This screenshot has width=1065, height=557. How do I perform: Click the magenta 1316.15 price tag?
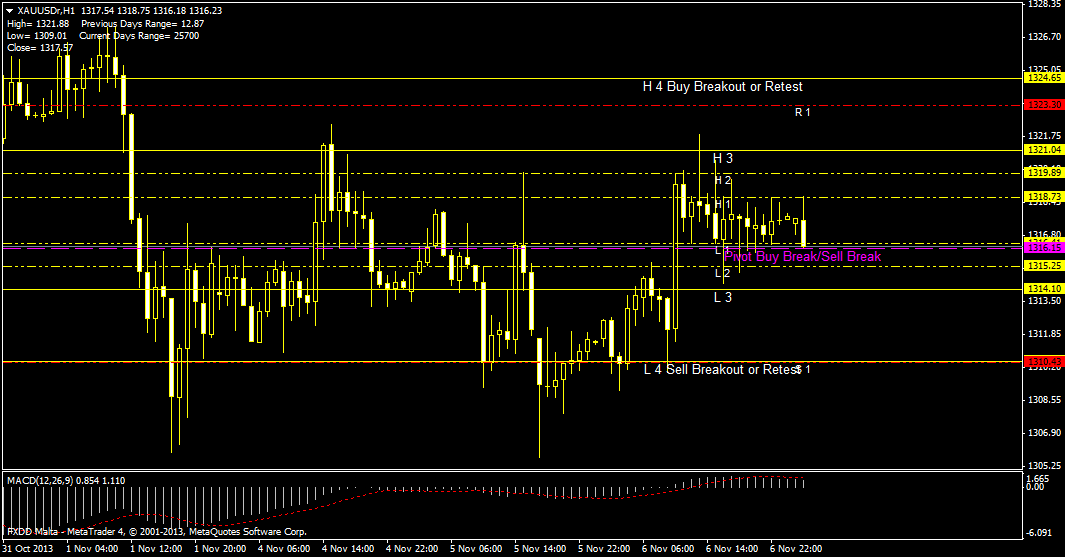coord(1043,246)
